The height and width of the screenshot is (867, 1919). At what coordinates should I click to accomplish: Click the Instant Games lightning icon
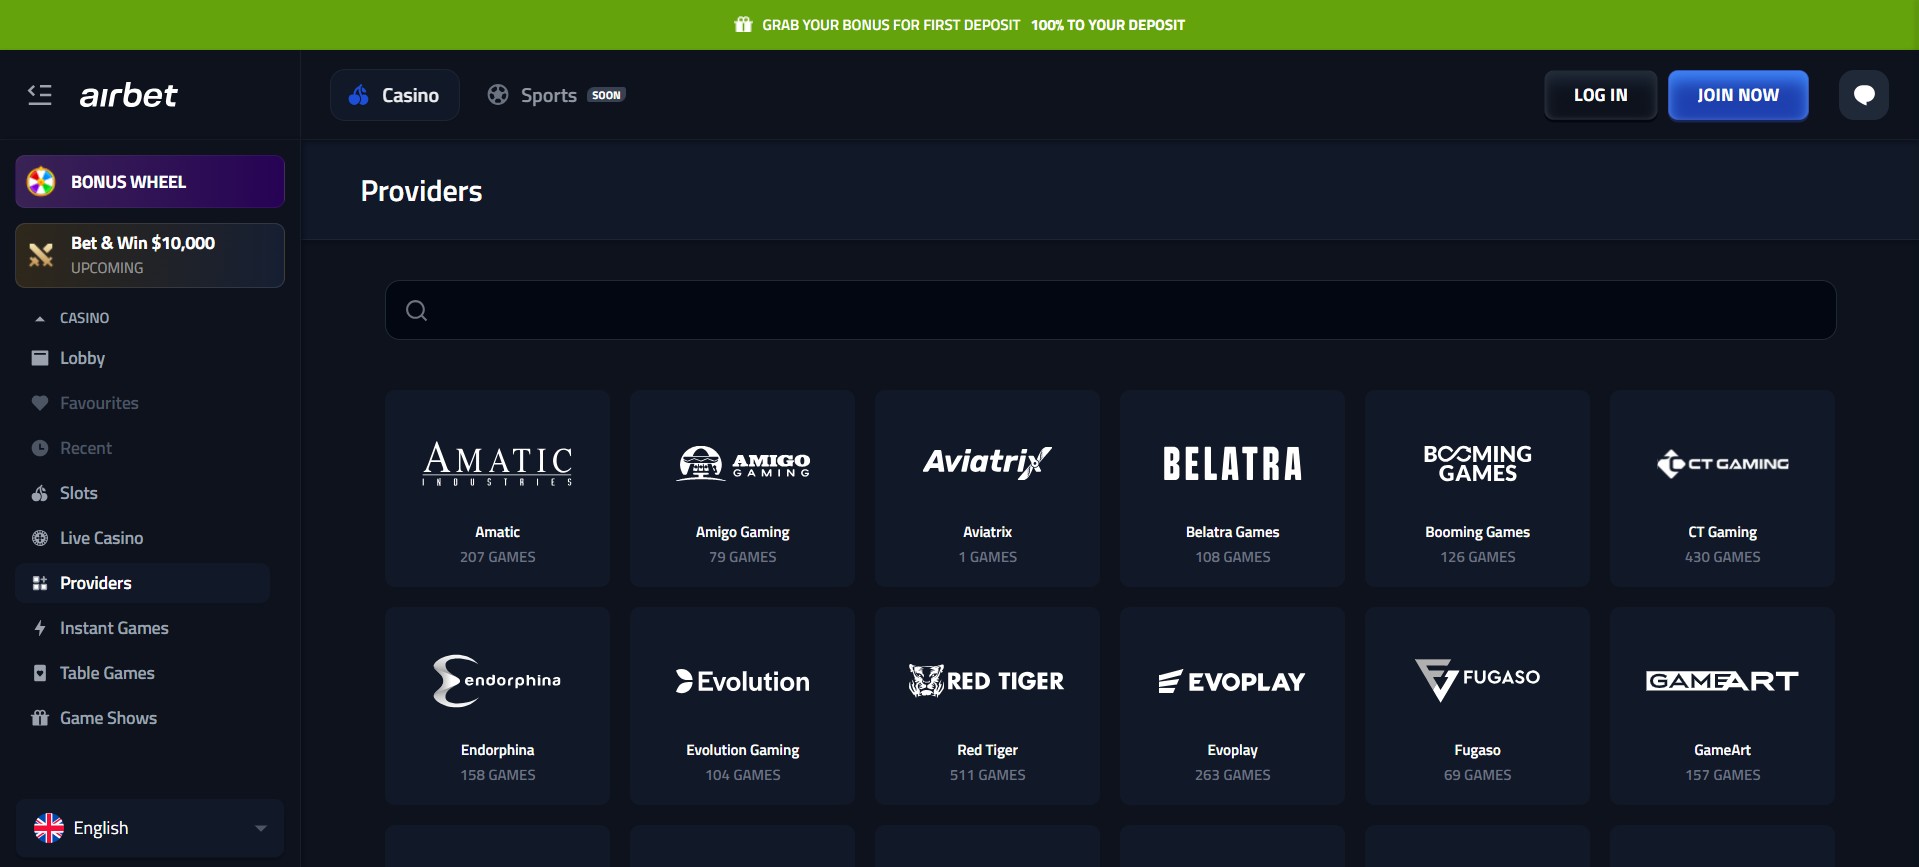click(x=40, y=628)
